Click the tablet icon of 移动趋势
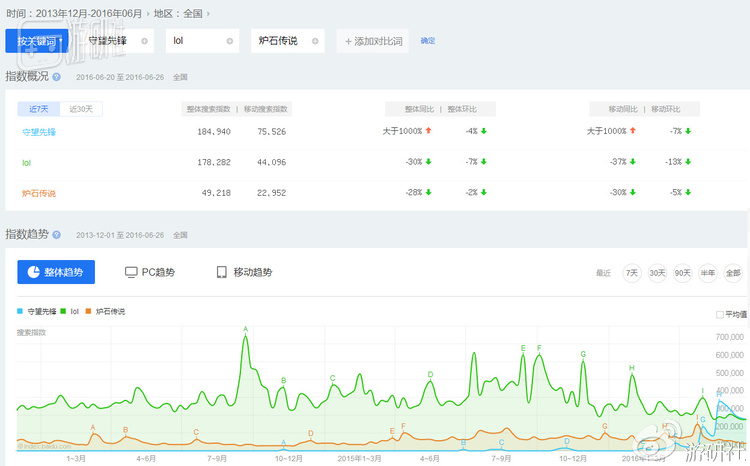 coord(221,272)
